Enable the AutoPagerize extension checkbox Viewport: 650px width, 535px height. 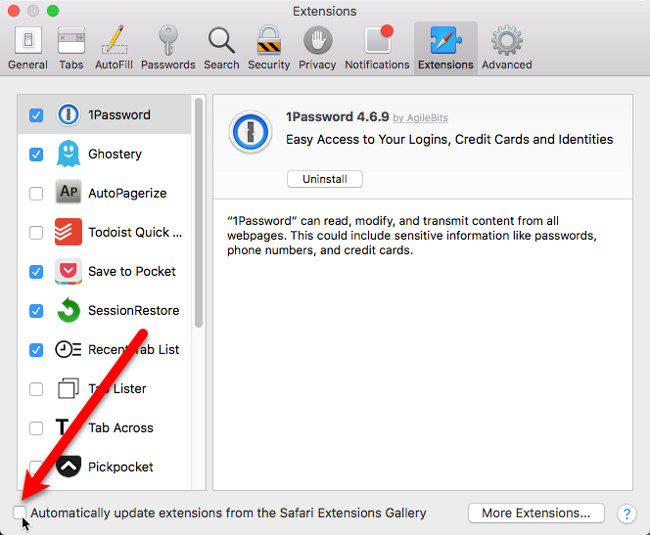tap(36, 193)
